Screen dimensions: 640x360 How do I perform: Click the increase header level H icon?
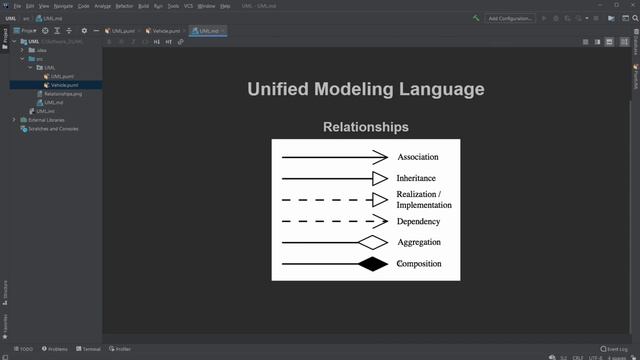(169, 42)
